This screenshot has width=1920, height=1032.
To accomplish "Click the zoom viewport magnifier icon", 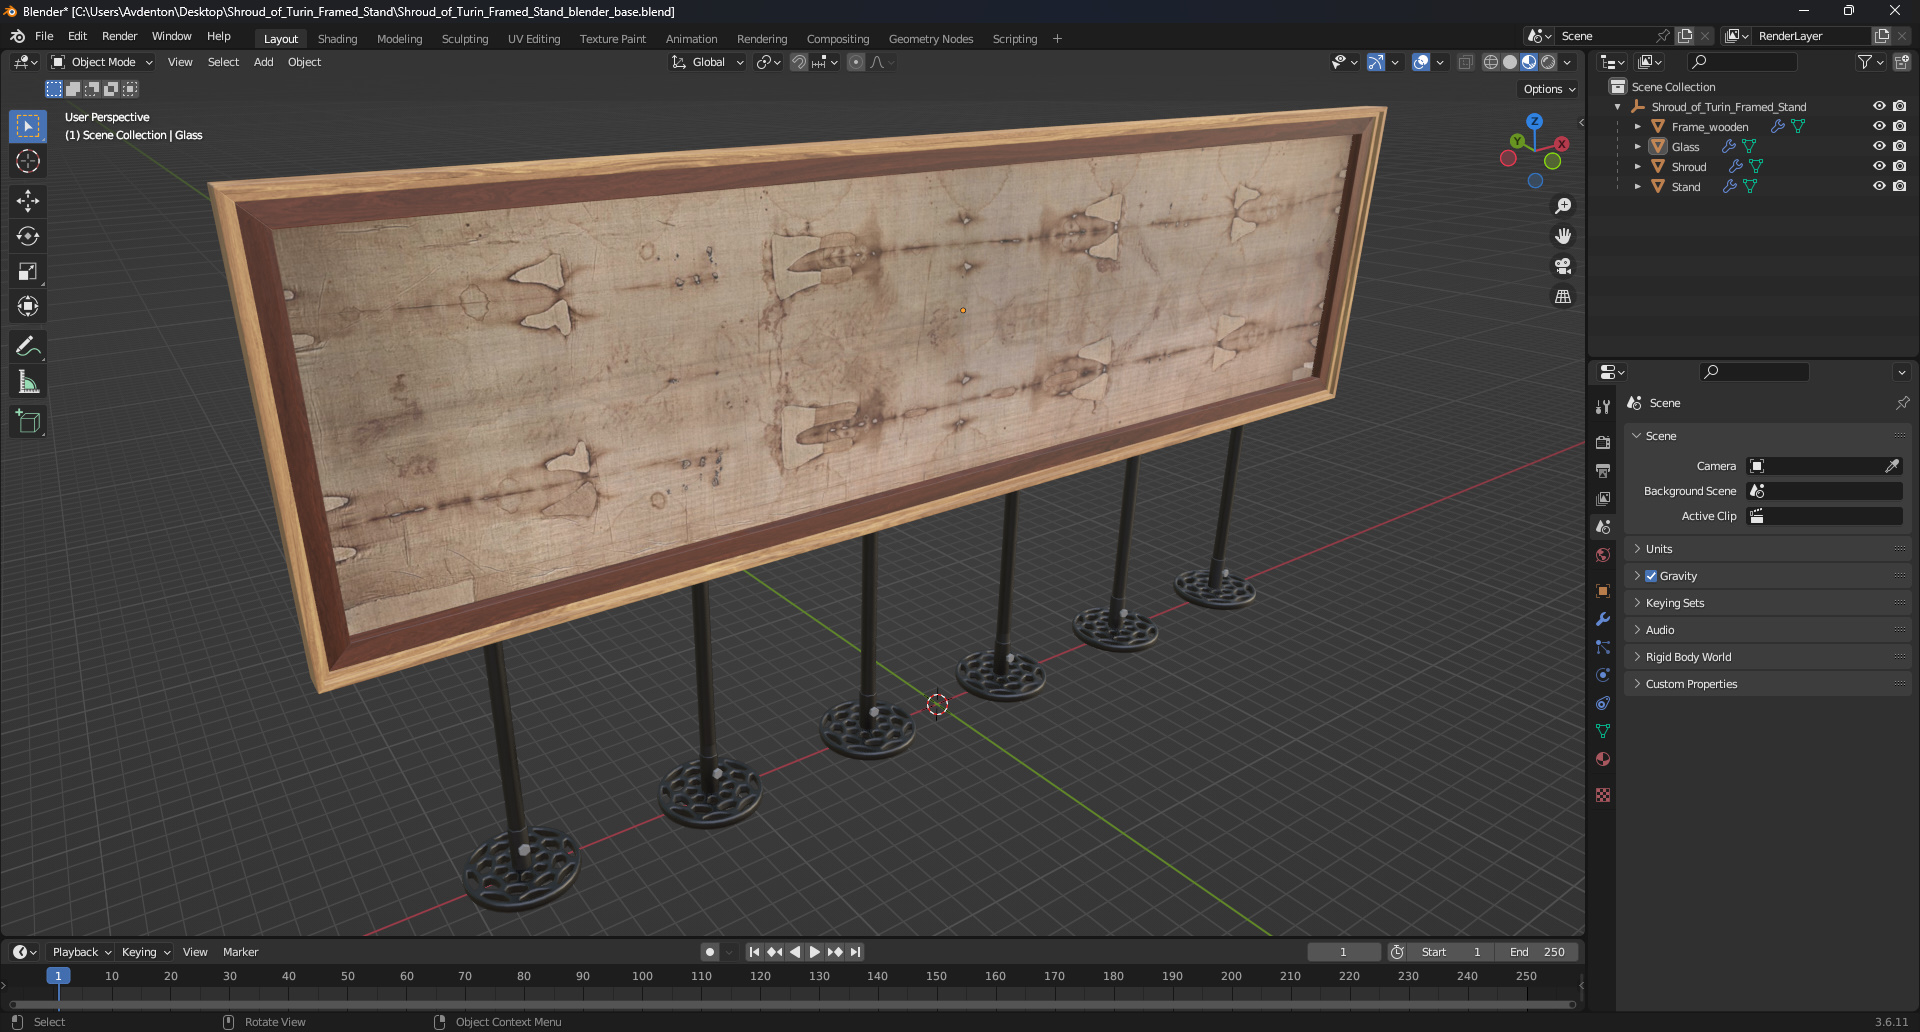I will tap(1563, 206).
